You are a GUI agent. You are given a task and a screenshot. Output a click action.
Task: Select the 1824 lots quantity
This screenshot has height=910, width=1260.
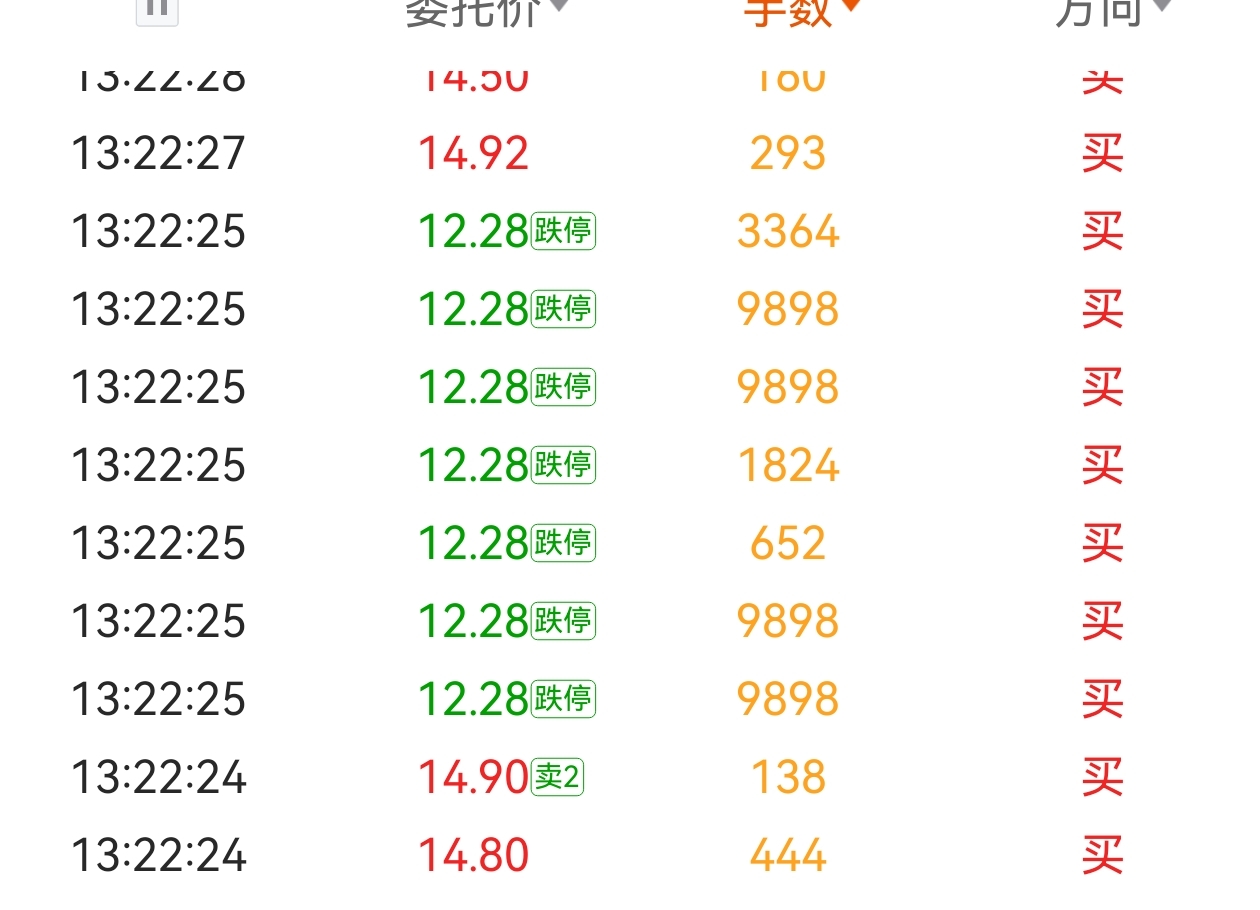(x=788, y=466)
